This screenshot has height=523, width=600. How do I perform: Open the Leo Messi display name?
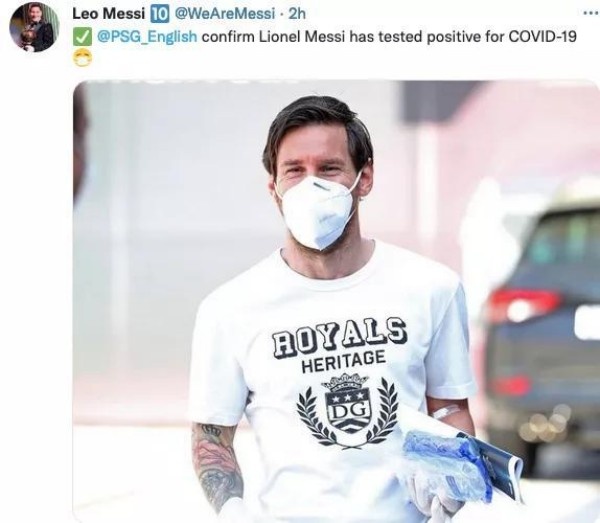pos(109,14)
